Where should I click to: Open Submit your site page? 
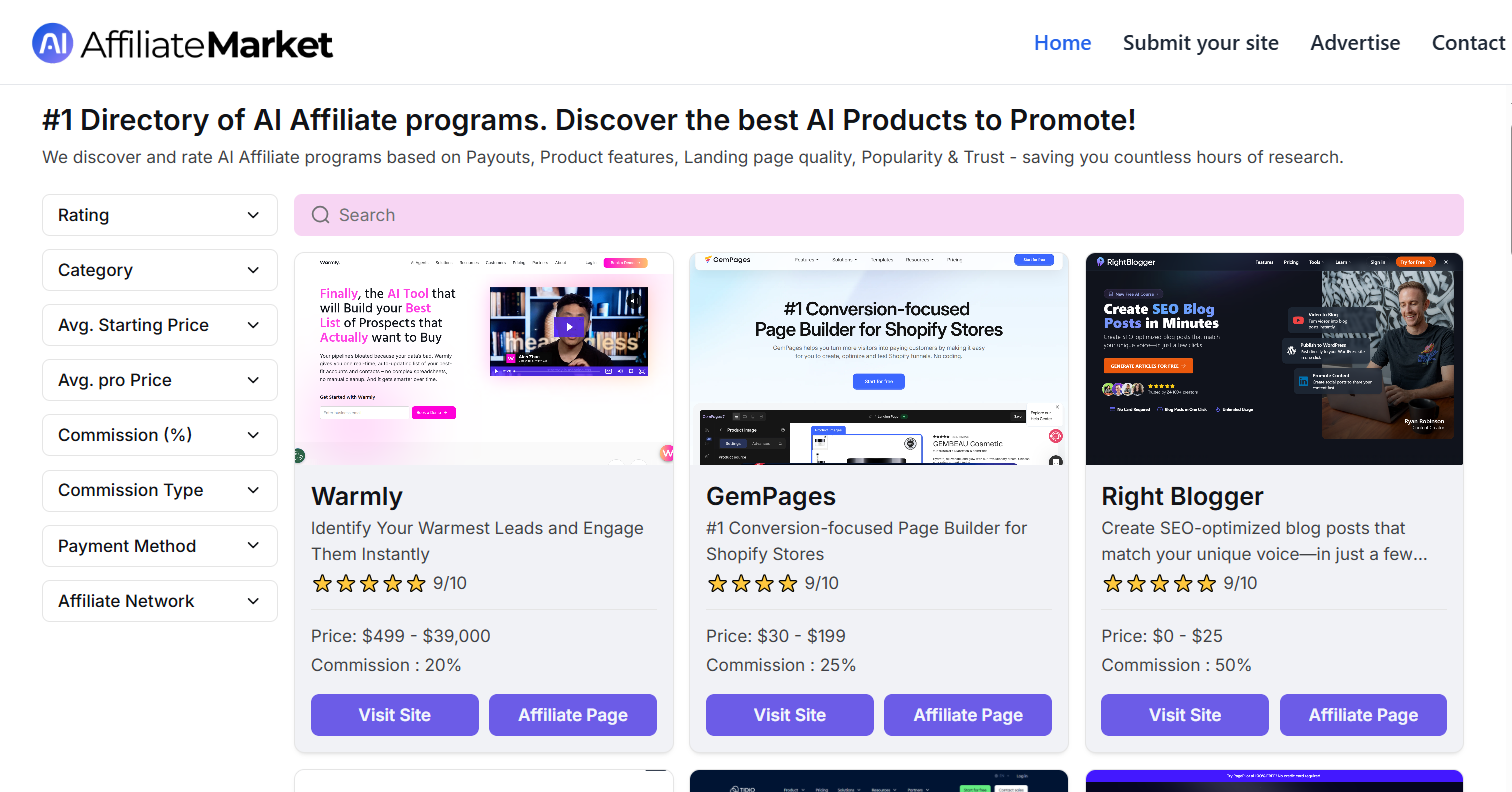coord(1200,43)
